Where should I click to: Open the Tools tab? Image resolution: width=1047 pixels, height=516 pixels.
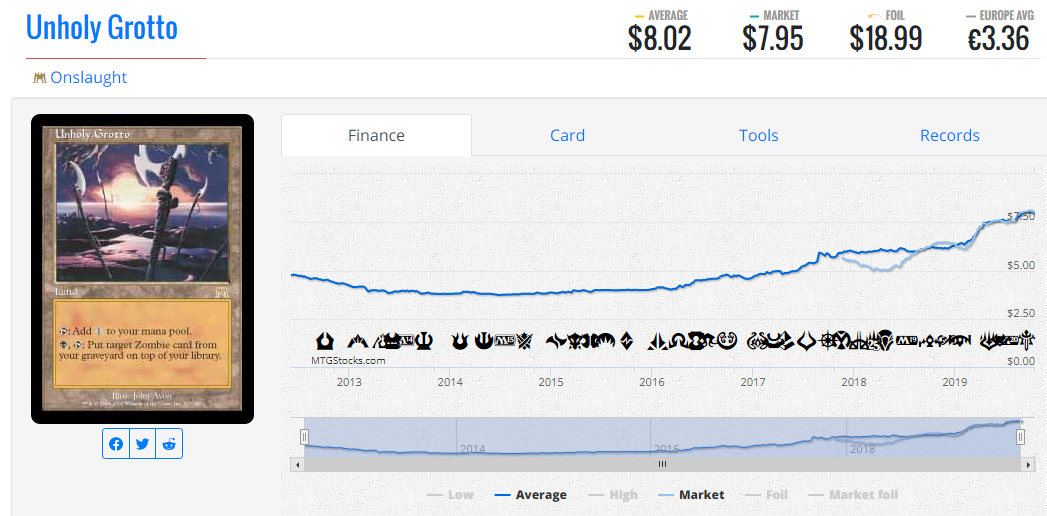pyautogui.click(x=759, y=136)
